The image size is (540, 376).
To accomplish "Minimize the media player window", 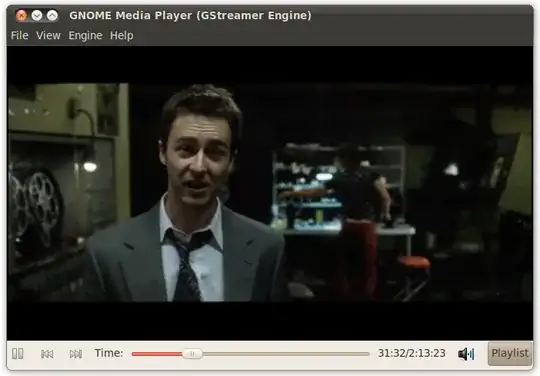I will coord(37,15).
